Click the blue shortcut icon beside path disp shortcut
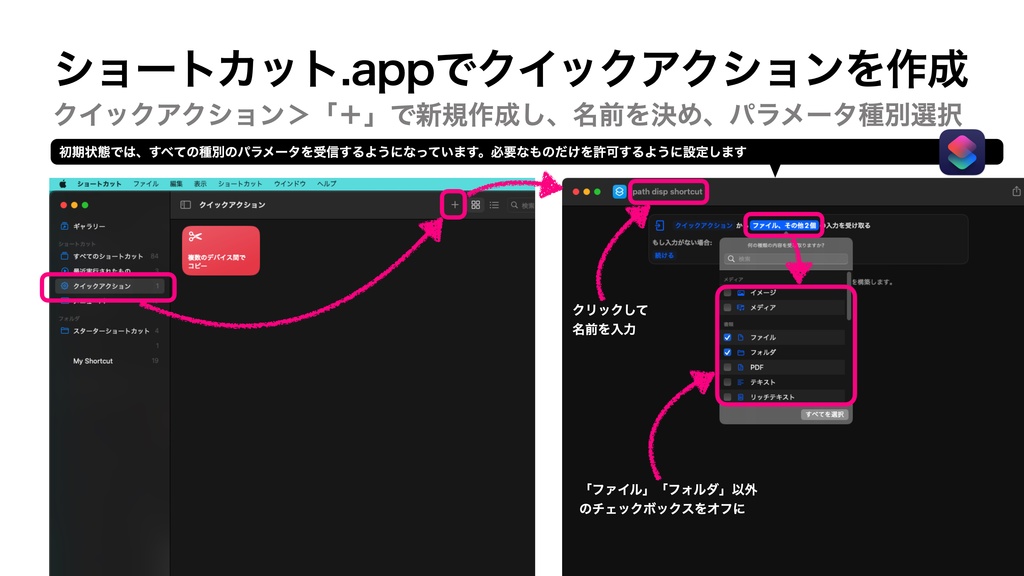Screen dimensions: 1024x576 [620, 192]
